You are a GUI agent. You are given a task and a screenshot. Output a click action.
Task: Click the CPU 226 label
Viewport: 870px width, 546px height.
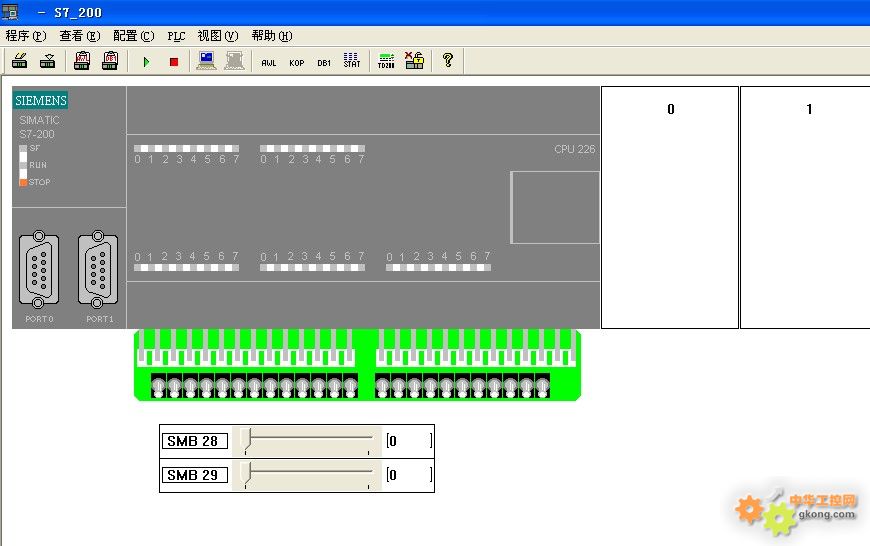coord(574,149)
